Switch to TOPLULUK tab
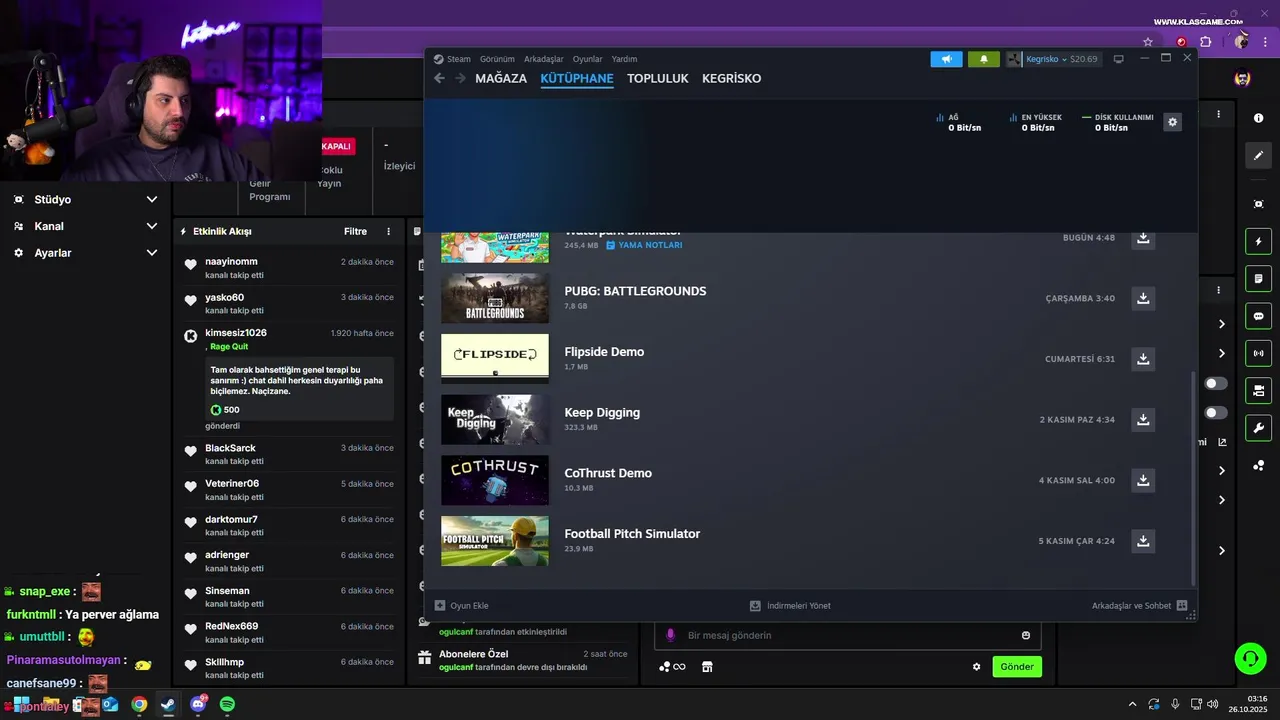 pyautogui.click(x=658, y=78)
